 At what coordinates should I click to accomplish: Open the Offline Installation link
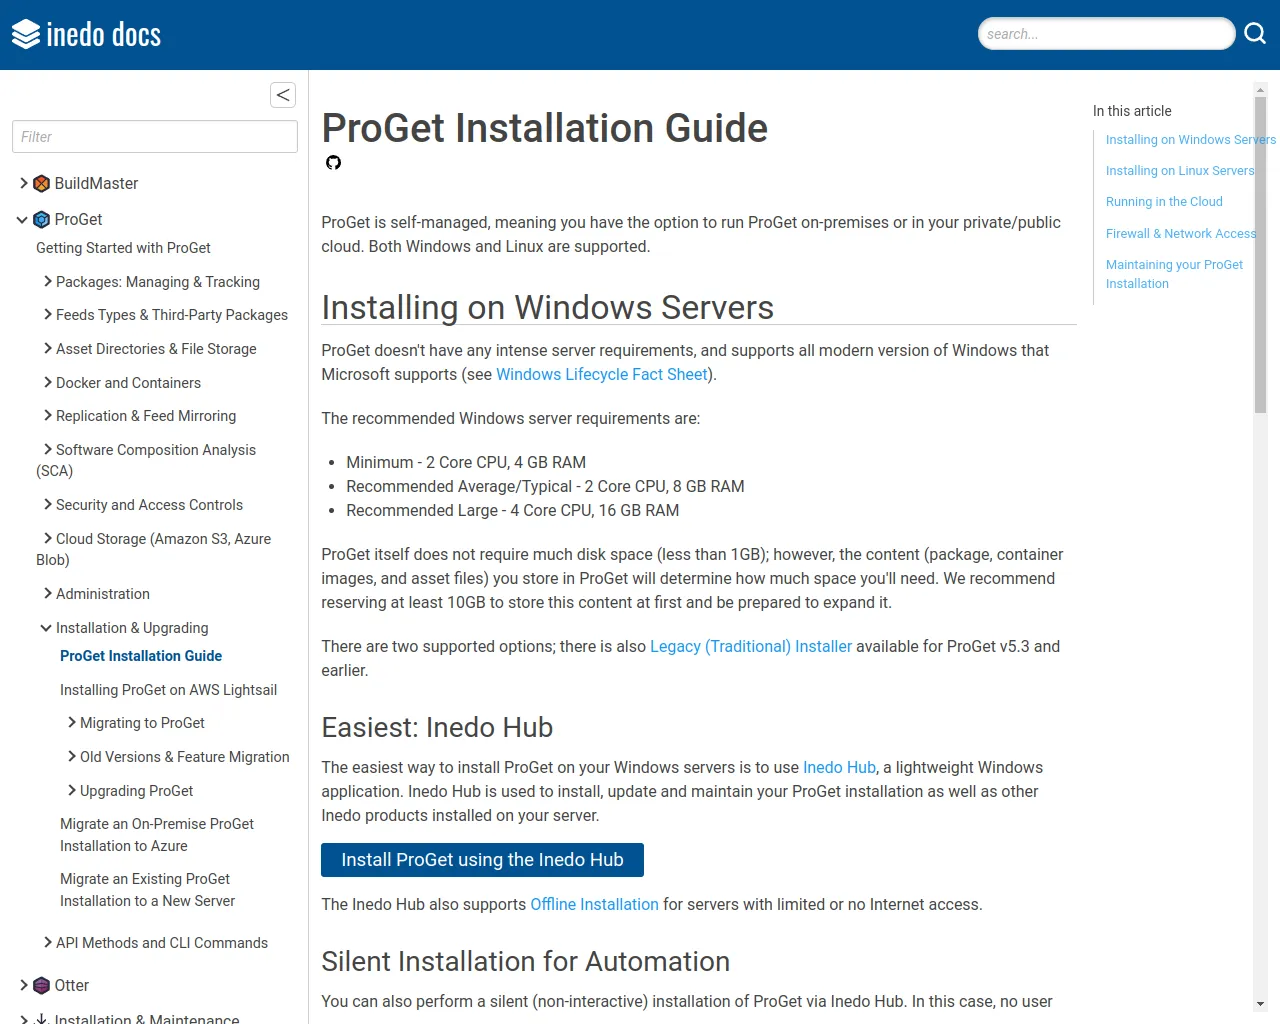pyautogui.click(x=594, y=905)
